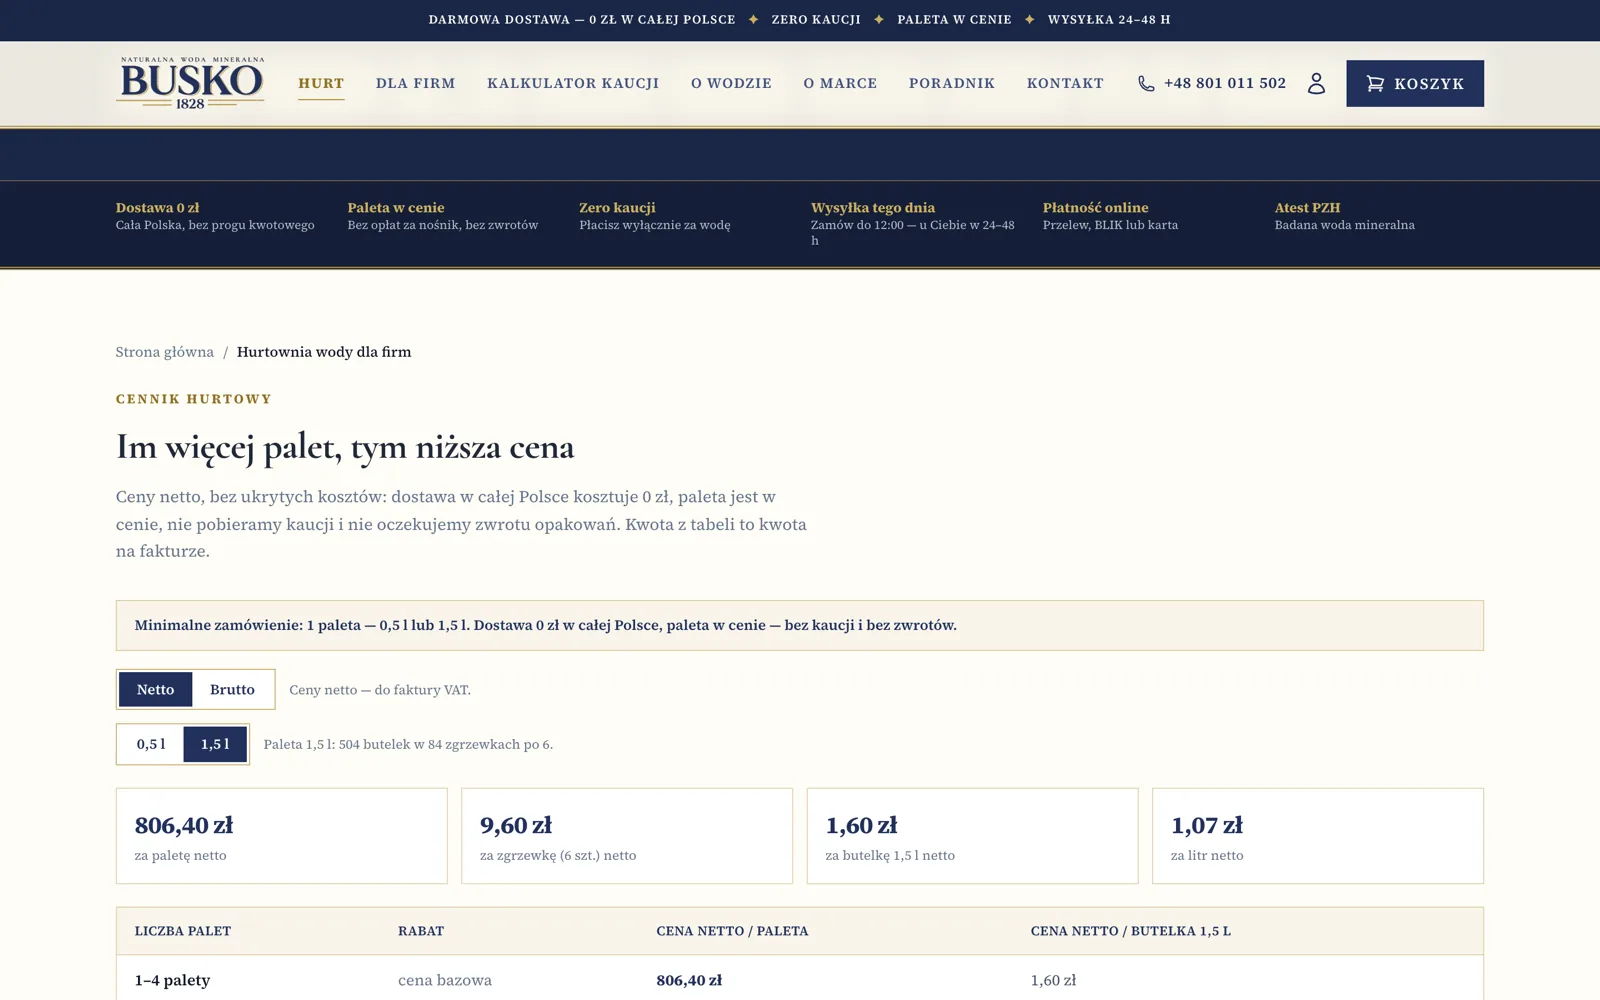The height and width of the screenshot is (1000, 1600).
Task: Click the 1,07 zł za litr card
Action: (x=1318, y=836)
